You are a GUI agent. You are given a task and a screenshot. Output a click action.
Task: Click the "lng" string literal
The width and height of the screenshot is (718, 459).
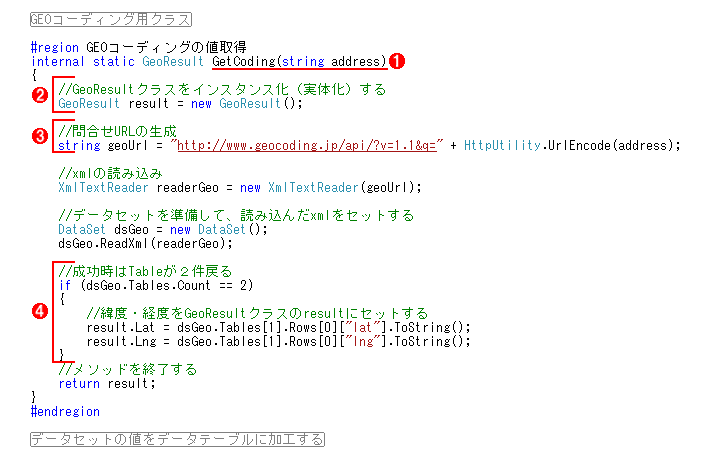(363, 341)
